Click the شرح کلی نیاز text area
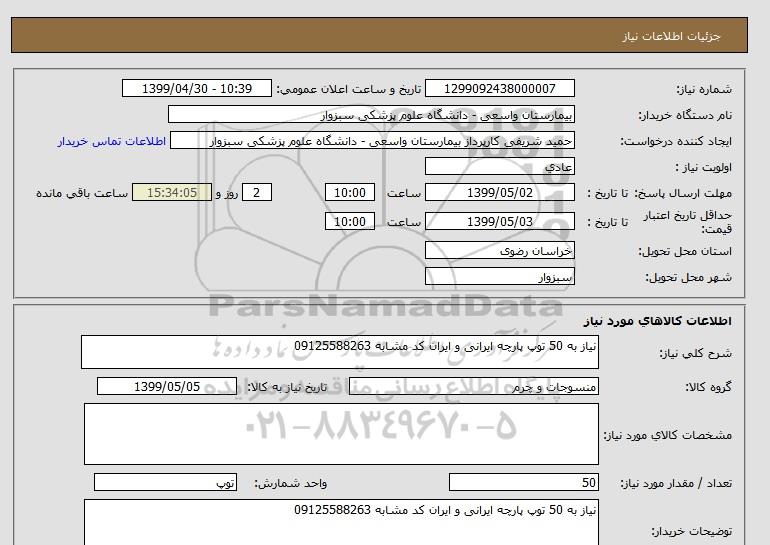Viewport: 770px width, 545px height. 340,352
